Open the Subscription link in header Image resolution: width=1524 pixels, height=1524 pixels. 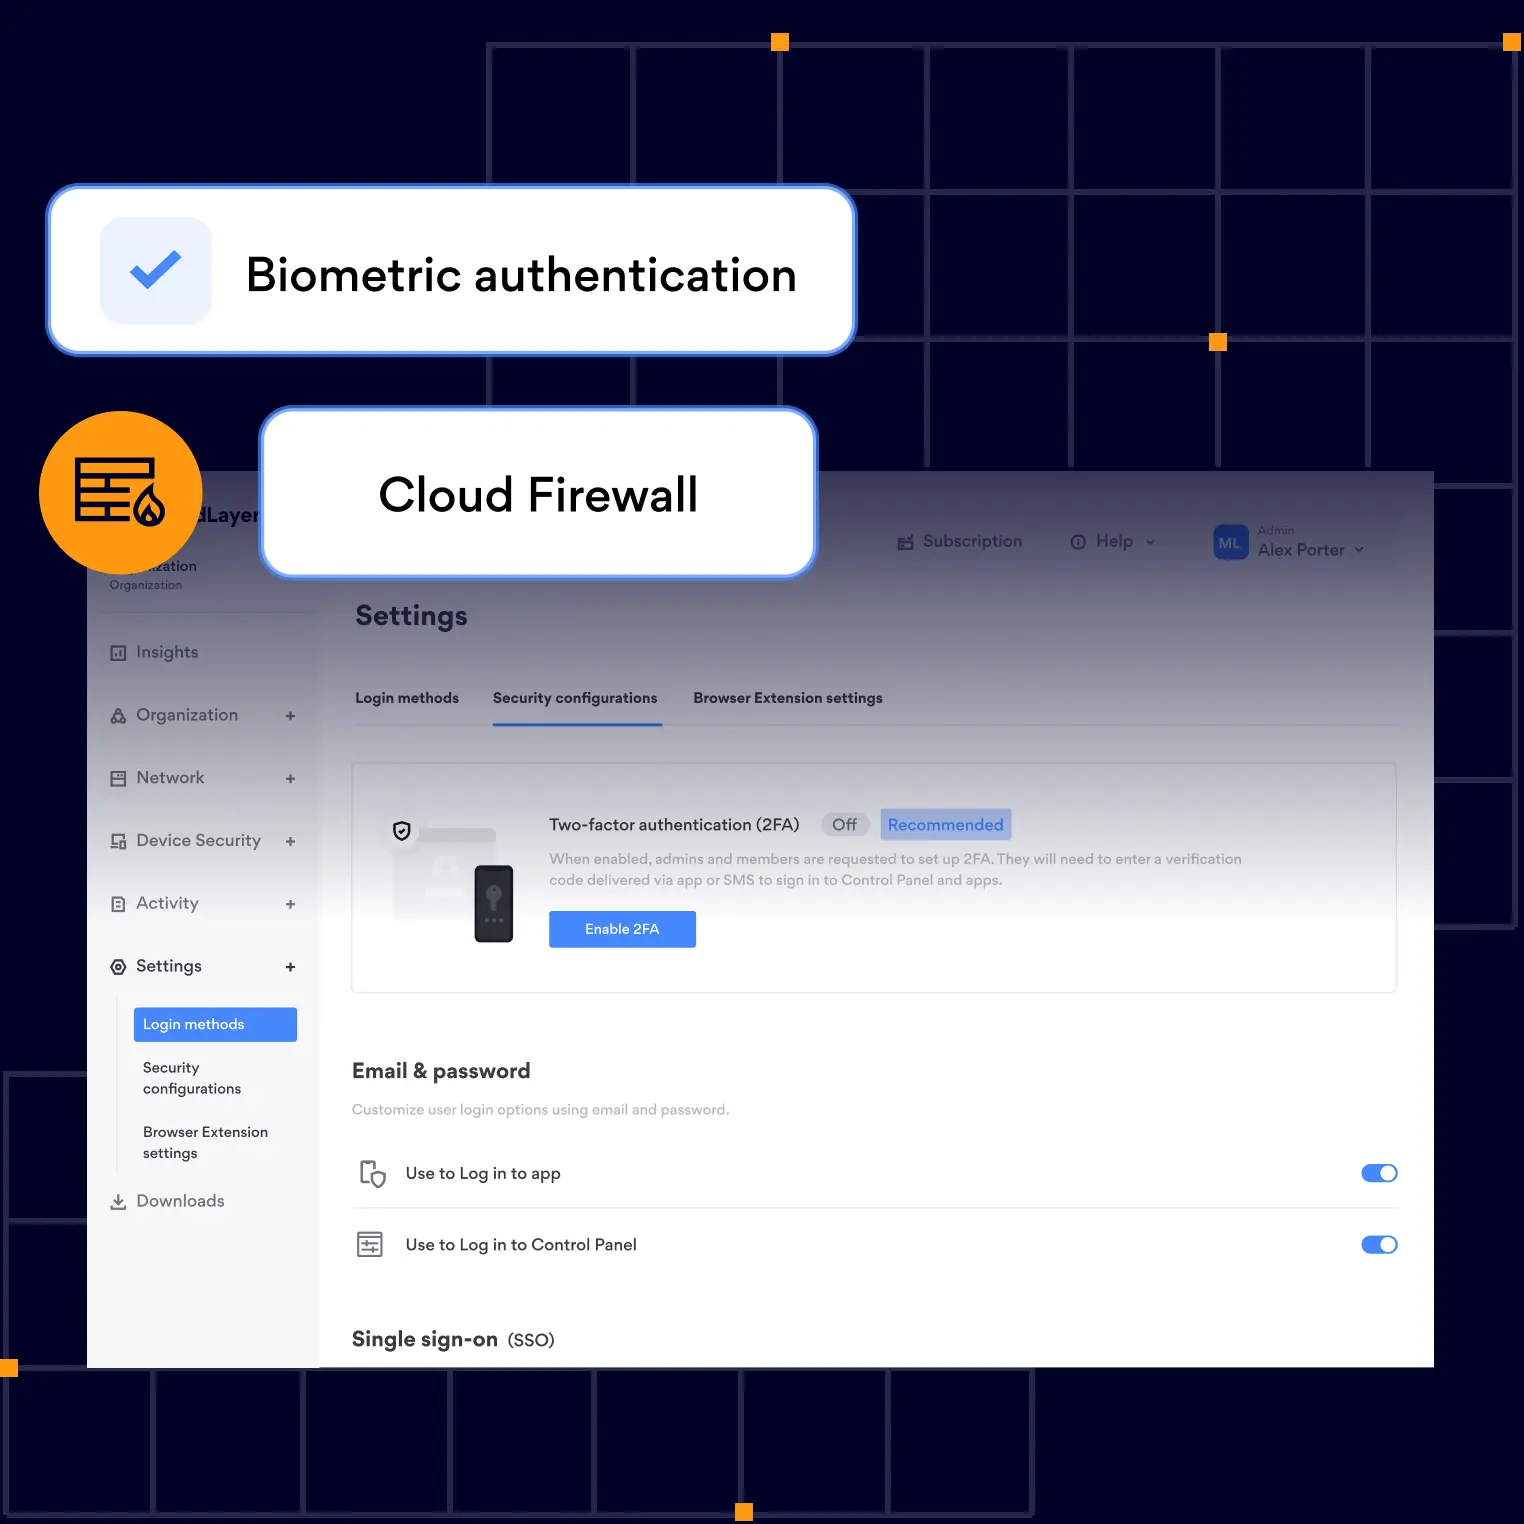960,542
